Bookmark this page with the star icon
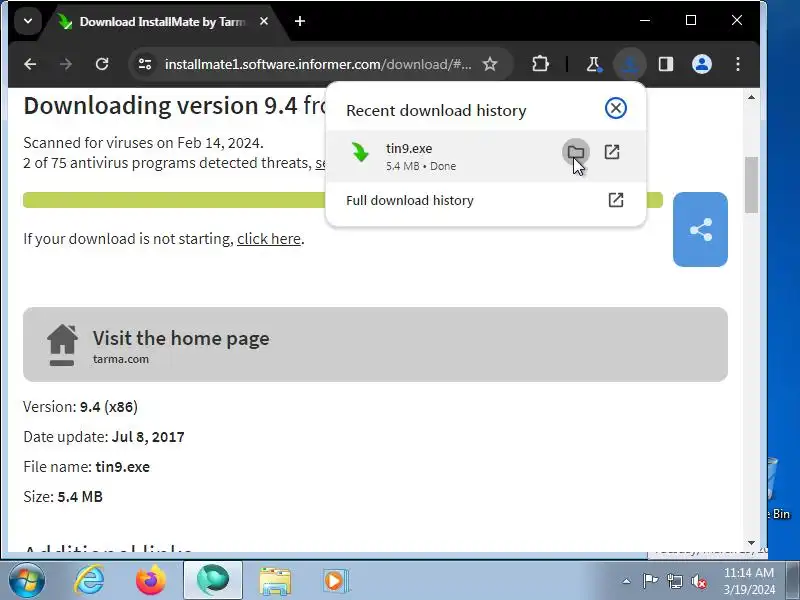 pyautogui.click(x=490, y=64)
